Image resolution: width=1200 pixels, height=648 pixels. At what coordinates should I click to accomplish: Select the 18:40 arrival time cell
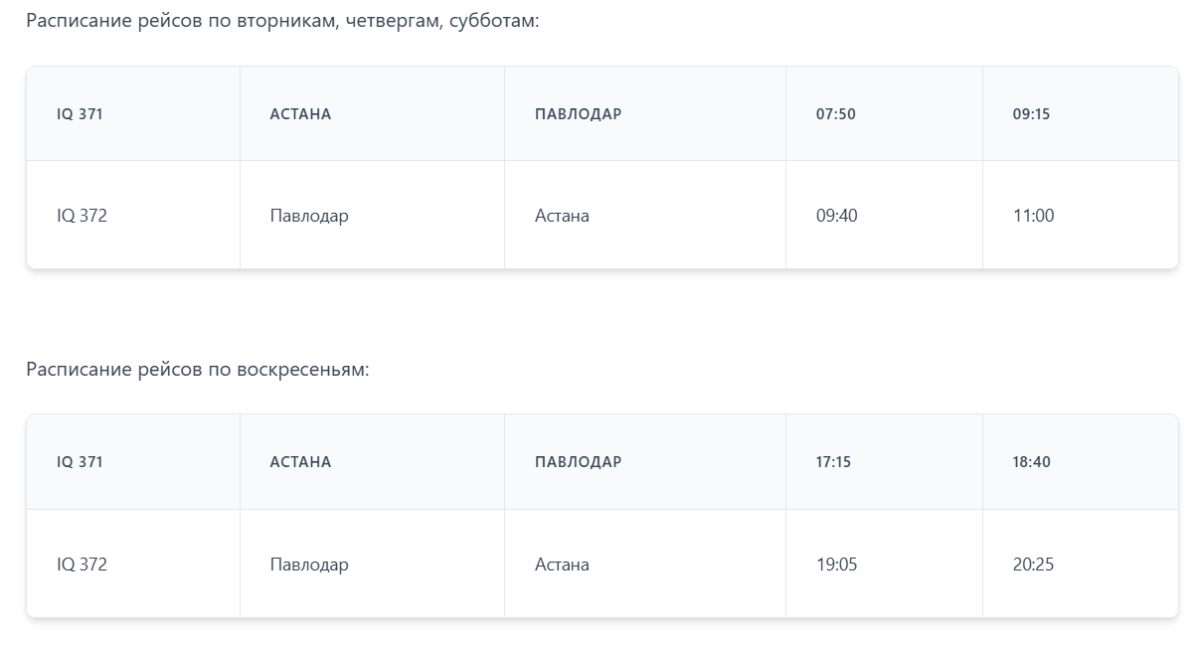pos(1081,462)
